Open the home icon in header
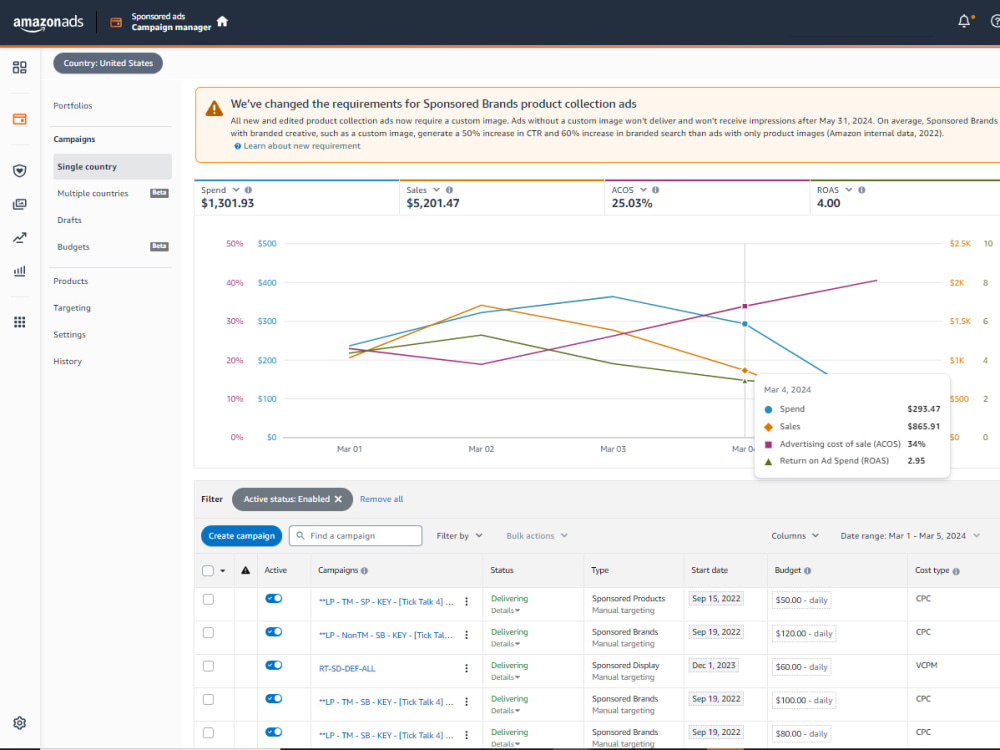This screenshot has height=750, width=1000. [222, 22]
